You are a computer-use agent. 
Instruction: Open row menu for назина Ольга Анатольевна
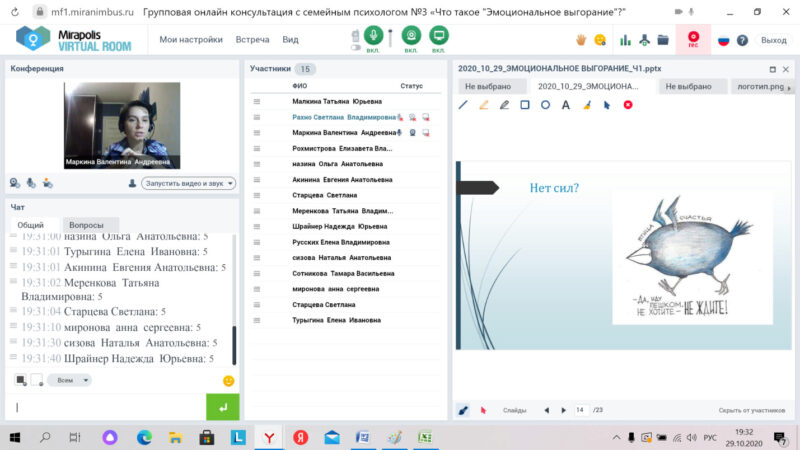pyautogui.click(x=257, y=164)
